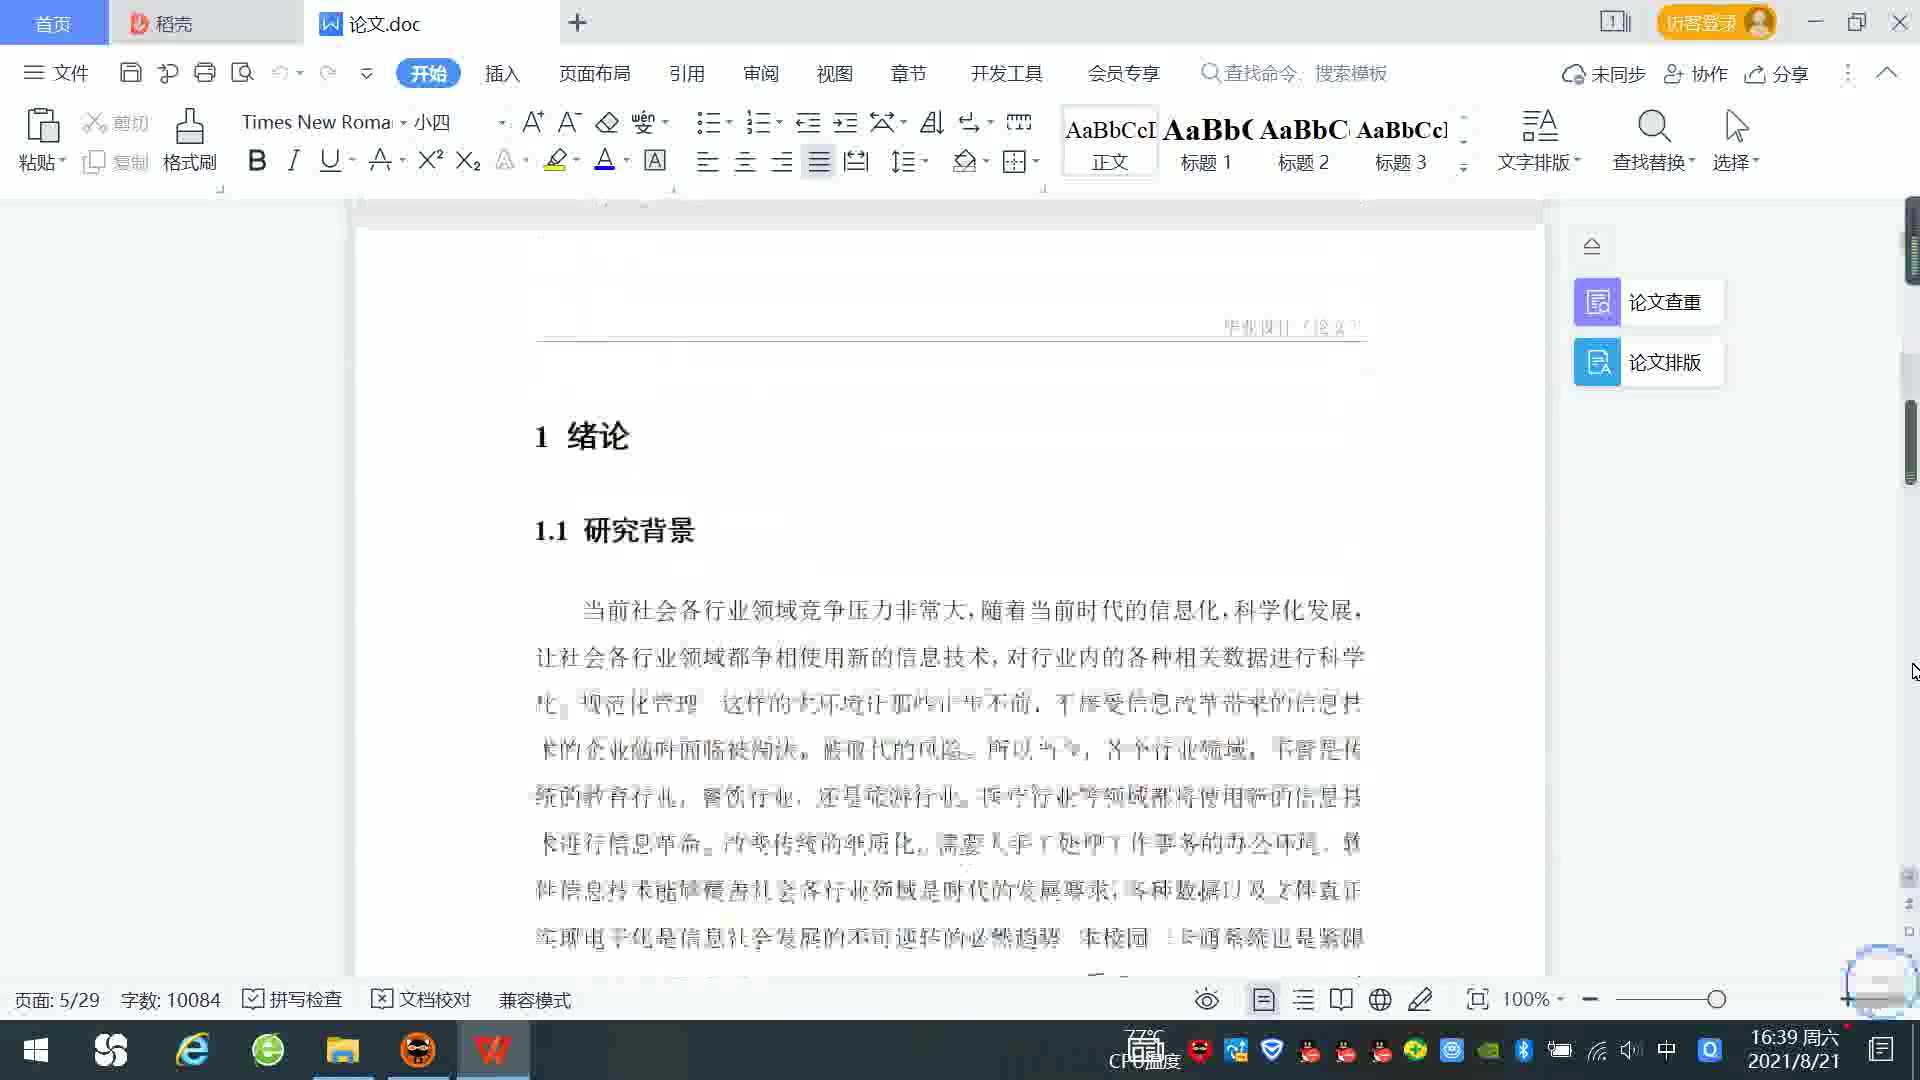Switch to the 页面布局 ribbon tab

pyautogui.click(x=594, y=74)
